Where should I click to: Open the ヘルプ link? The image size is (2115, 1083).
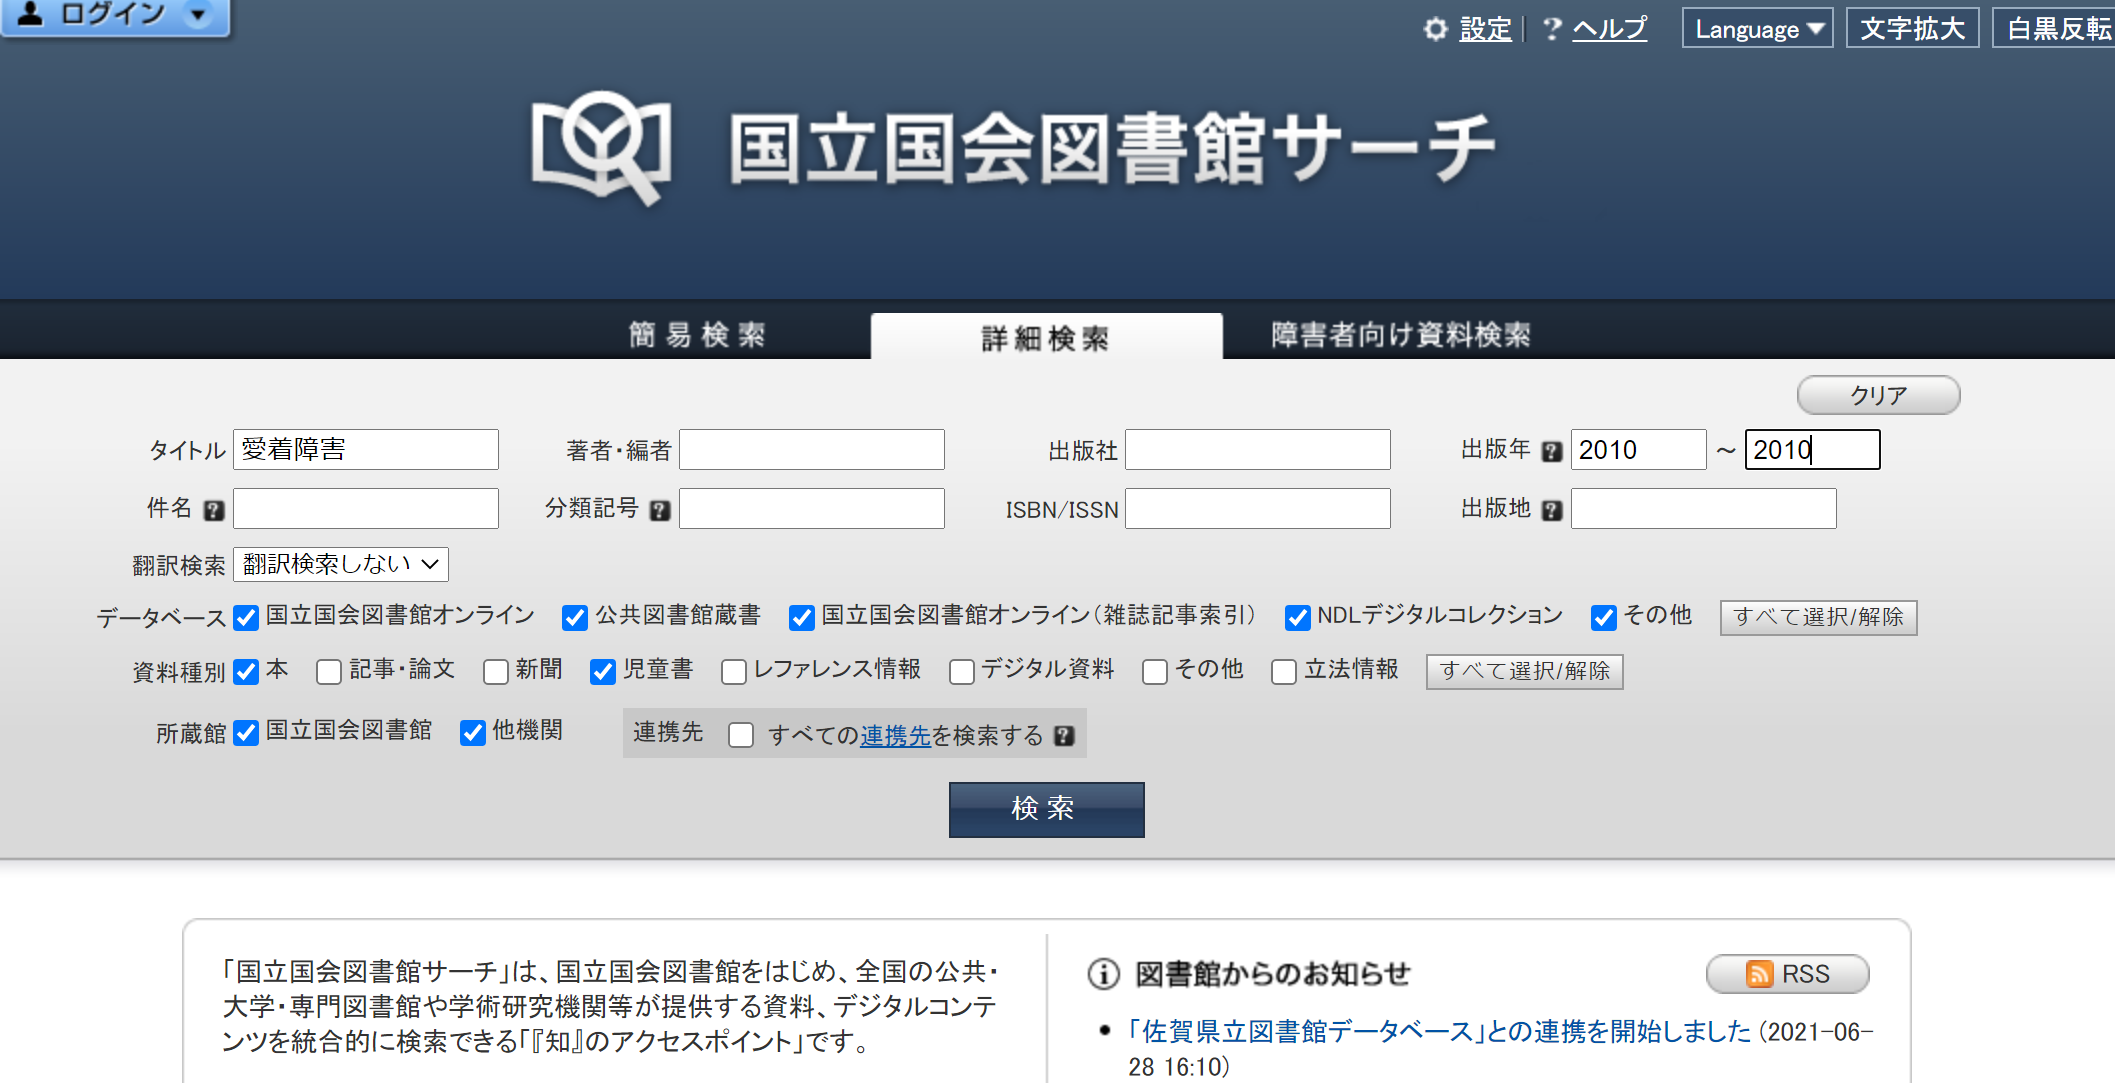(1609, 29)
